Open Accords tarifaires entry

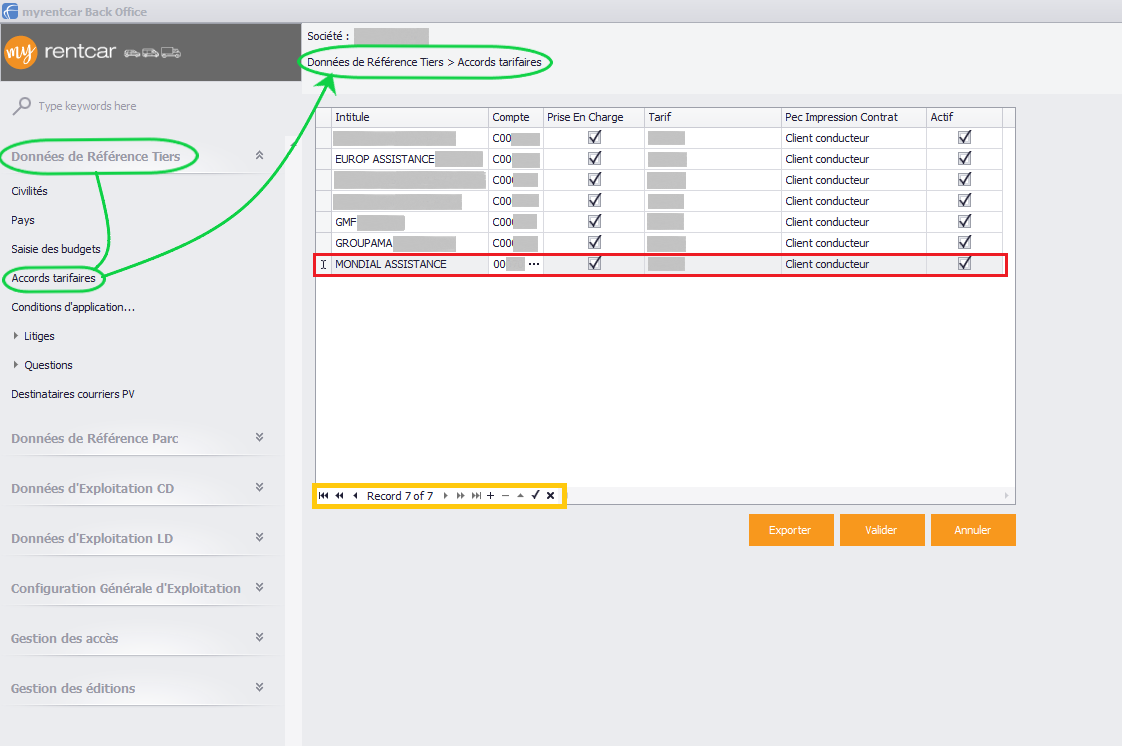click(x=54, y=278)
